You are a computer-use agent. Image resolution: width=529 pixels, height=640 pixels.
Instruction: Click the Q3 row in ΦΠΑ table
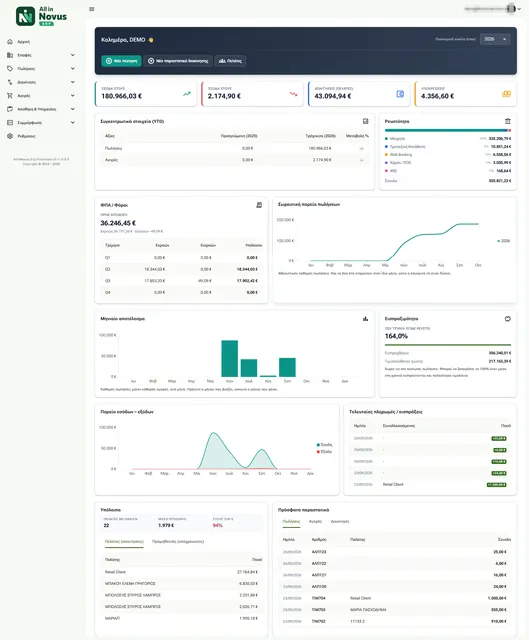pyautogui.click(x=181, y=281)
